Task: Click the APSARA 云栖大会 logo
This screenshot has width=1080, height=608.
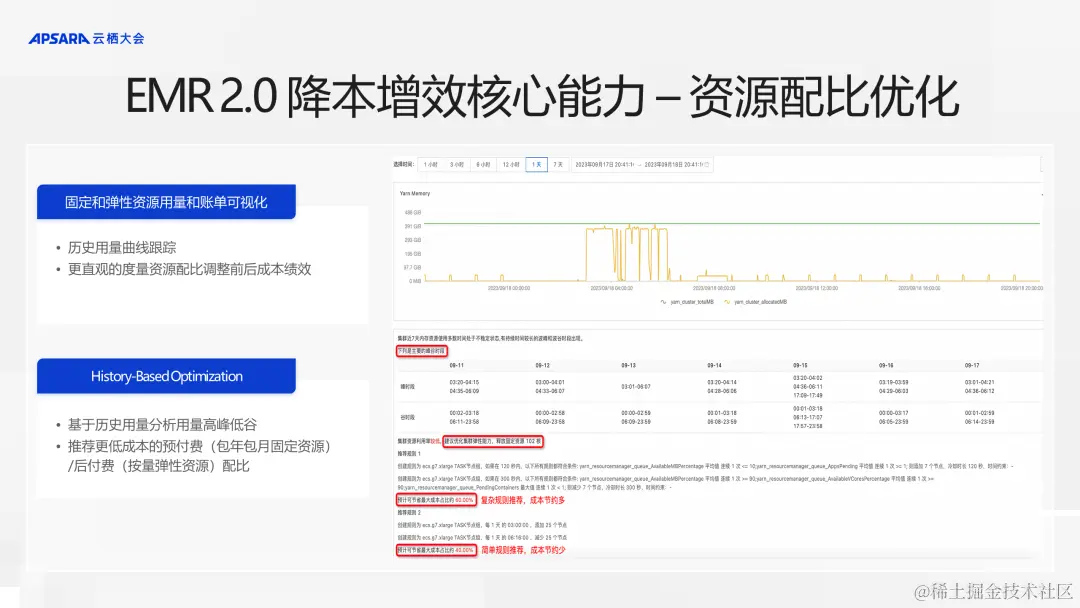Action: [86, 36]
